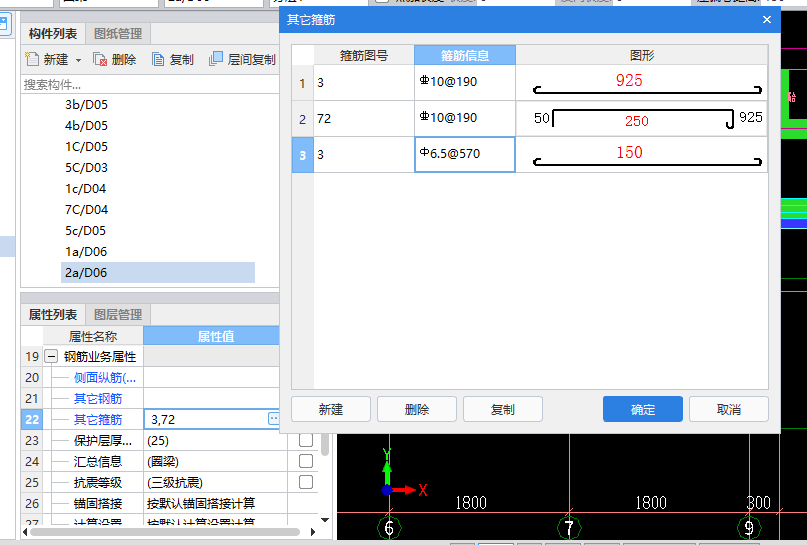Click the property list scroll-down arrow

click(325, 520)
